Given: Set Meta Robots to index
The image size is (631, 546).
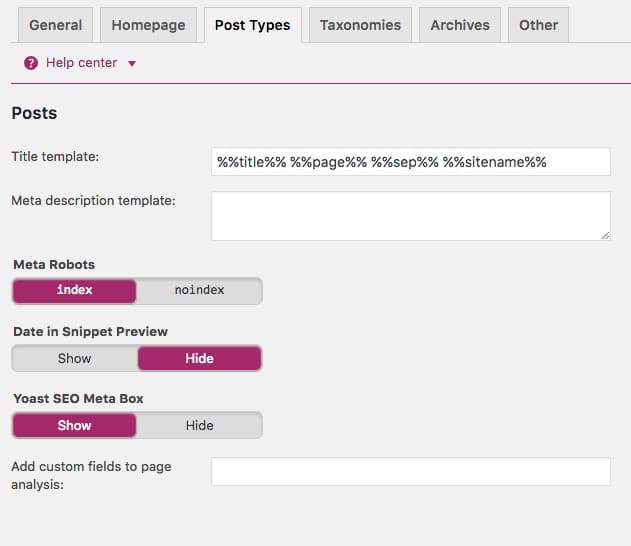Looking at the screenshot, I should point(74,291).
